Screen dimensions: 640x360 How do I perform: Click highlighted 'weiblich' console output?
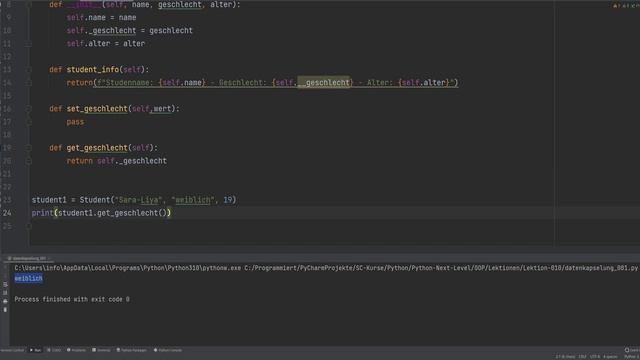pos(28,278)
